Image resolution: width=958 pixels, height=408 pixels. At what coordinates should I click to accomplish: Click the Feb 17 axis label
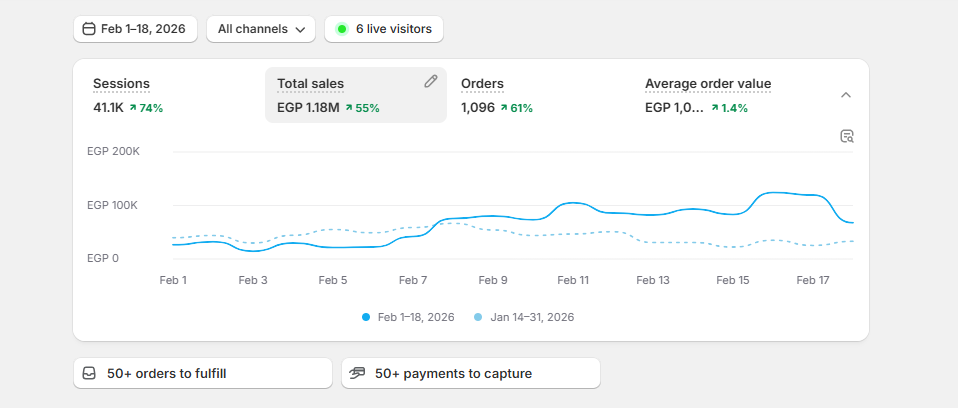click(x=813, y=280)
